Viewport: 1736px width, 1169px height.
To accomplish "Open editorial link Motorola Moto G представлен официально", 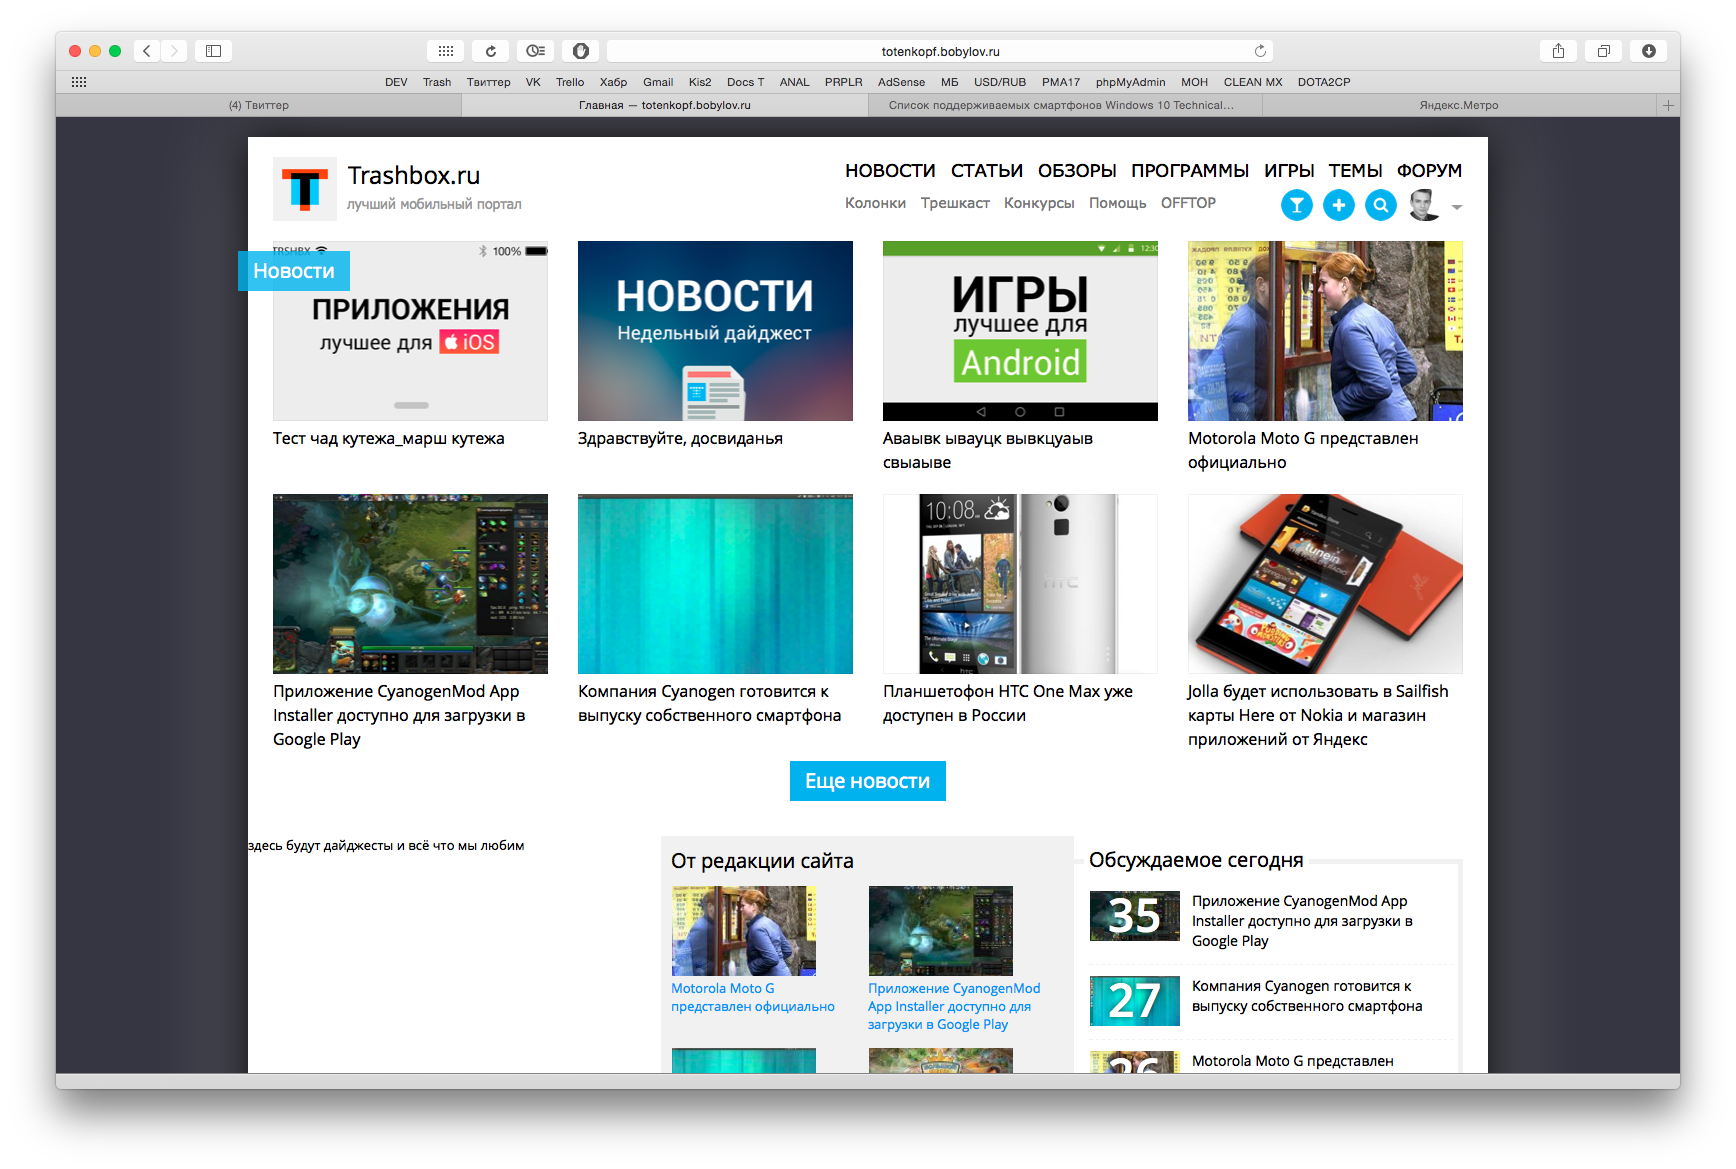I will click(x=753, y=998).
